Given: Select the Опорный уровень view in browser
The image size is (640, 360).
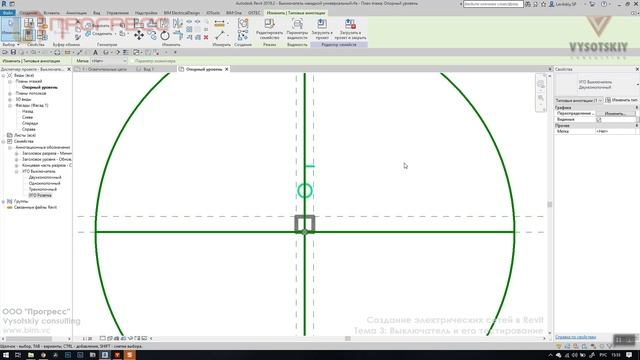Looking at the screenshot, I should point(40,87).
